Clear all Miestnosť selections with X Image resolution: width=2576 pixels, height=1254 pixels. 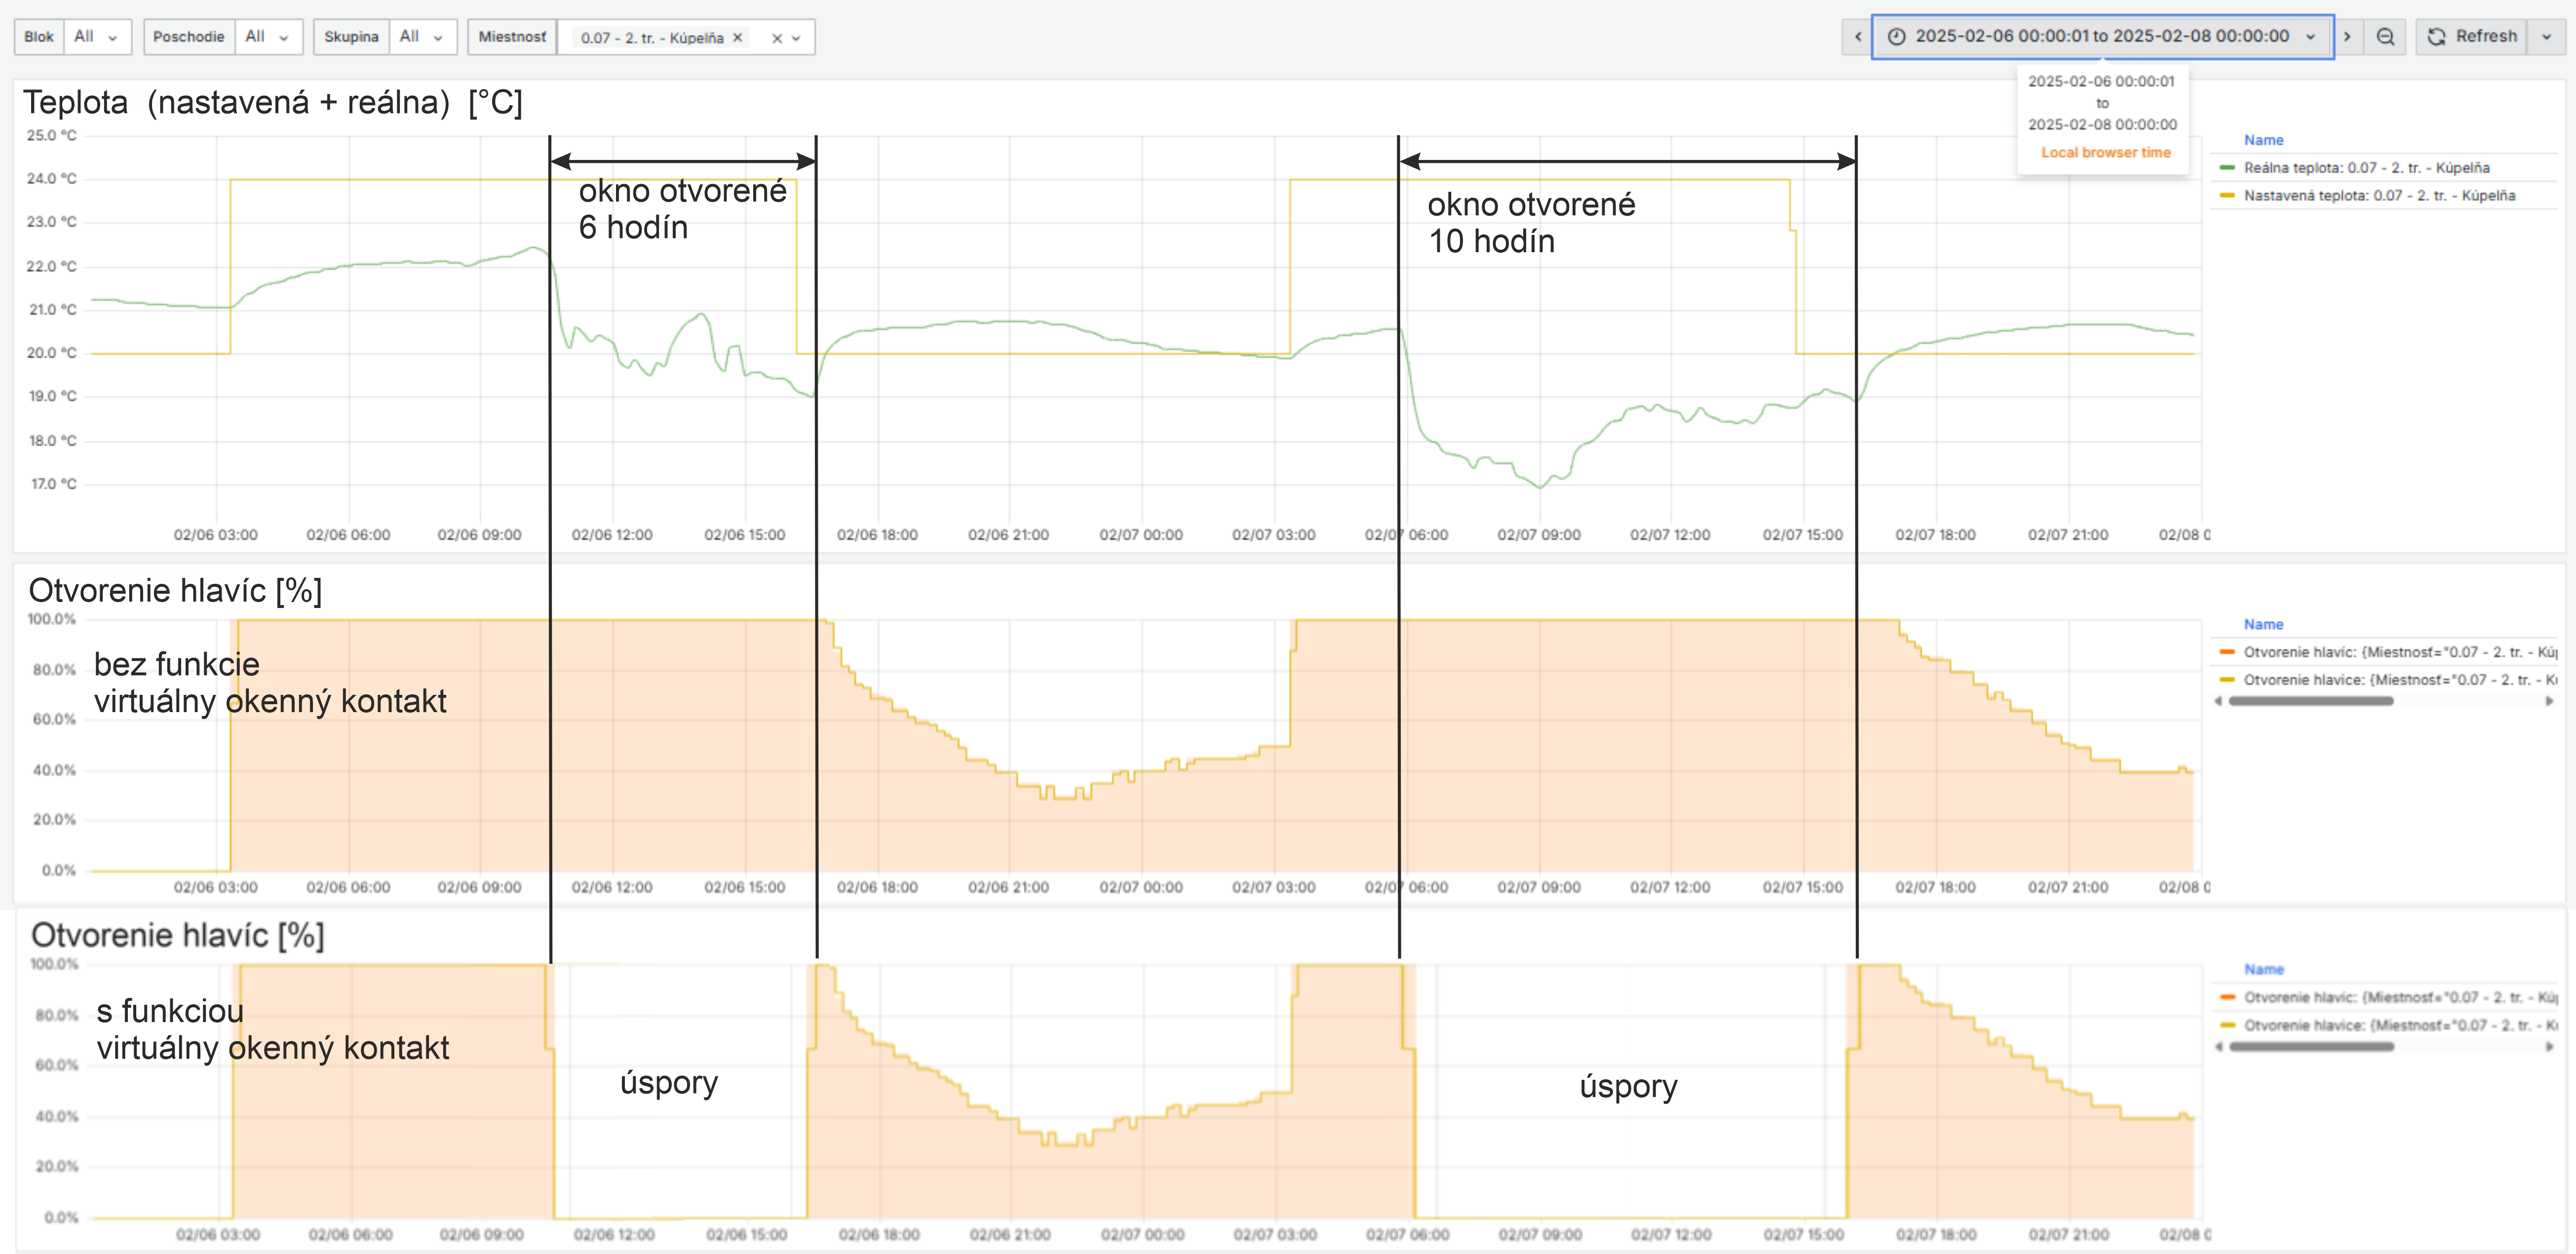click(x=776, y=38)
